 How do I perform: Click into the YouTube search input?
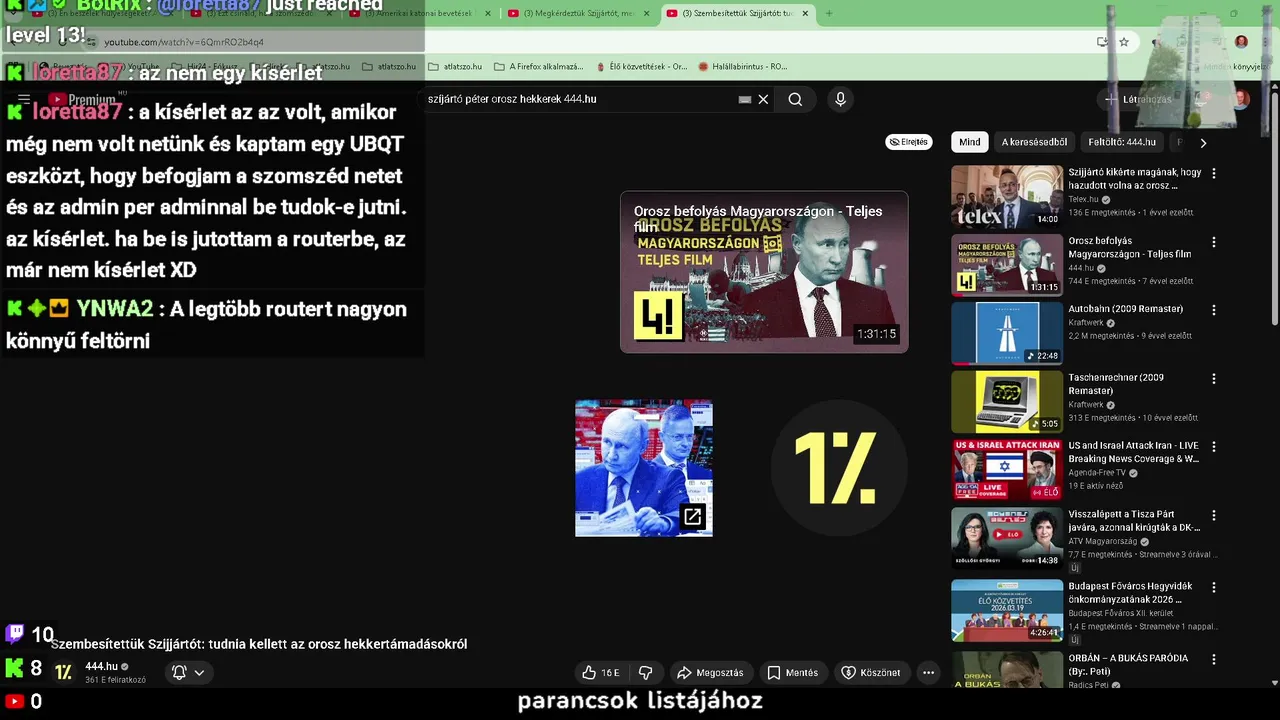pyautogui.click(x=580, y=99)
